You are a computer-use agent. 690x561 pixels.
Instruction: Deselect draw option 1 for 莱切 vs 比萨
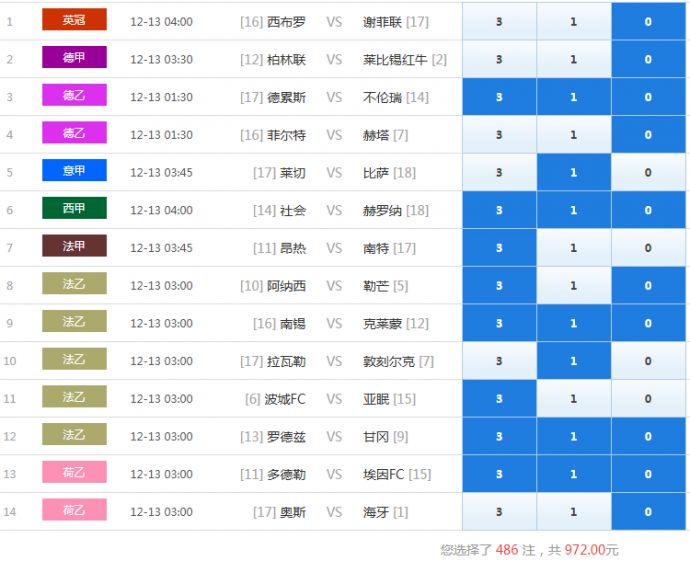pyautogui.click(x=573, y=172)
